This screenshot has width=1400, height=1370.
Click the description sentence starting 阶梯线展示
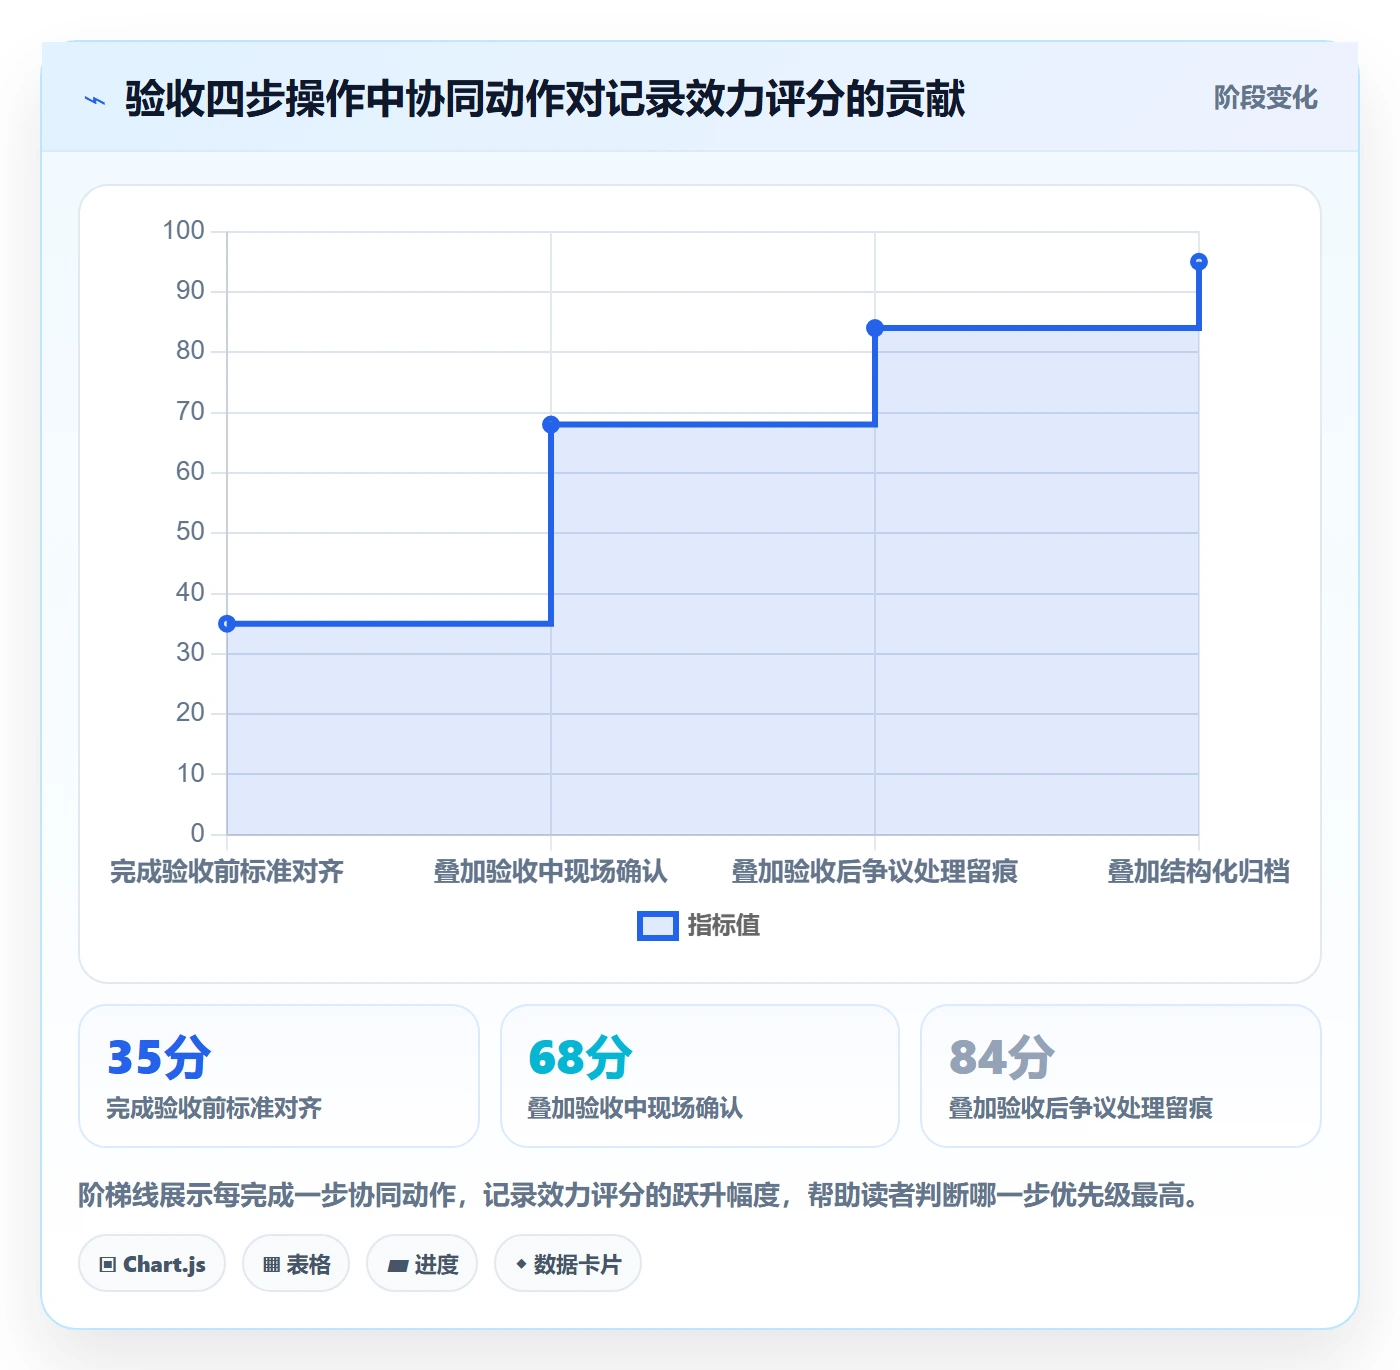click(x=641, y=1195)
